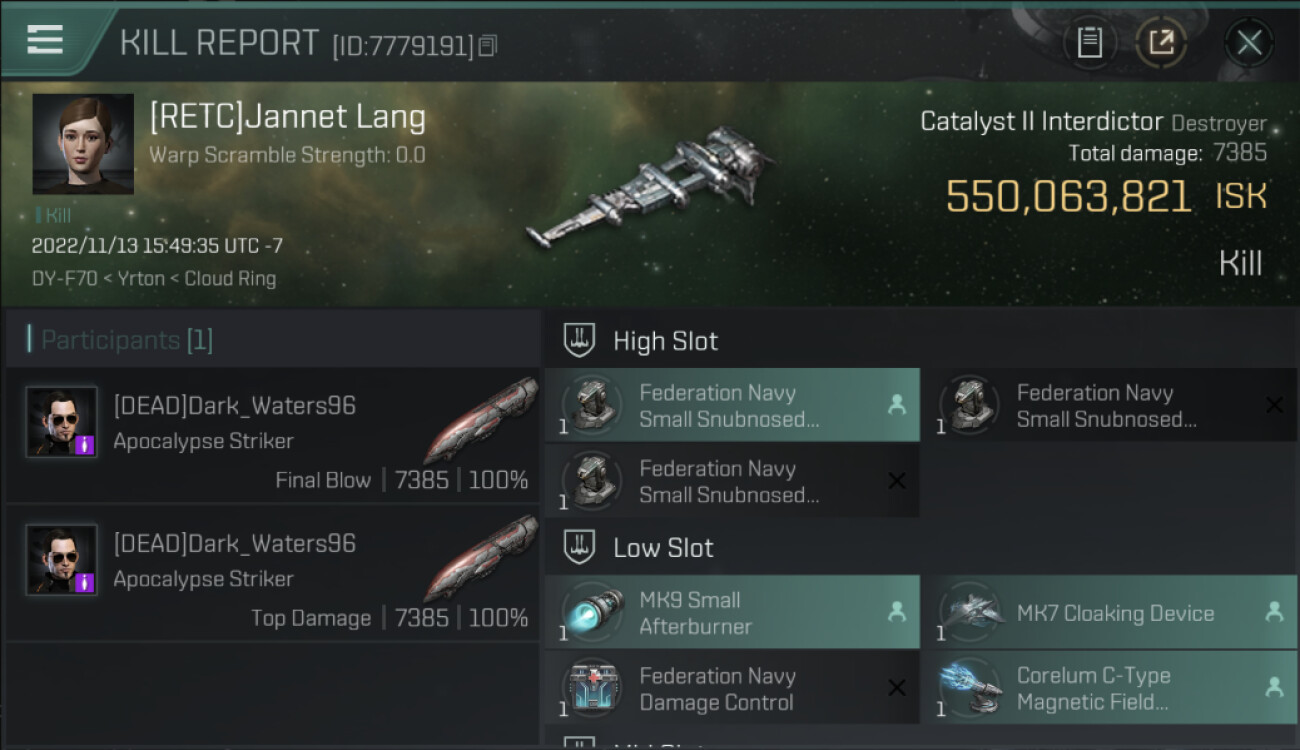Copy the kill report ID icon
1300x750 pixels.
(x=487, y=45)
